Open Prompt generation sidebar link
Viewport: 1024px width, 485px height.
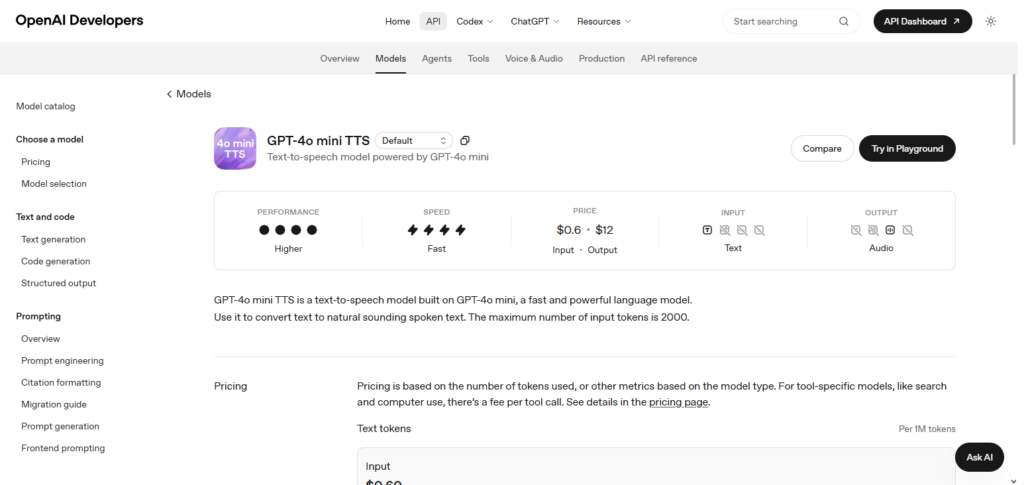(60, 426)
